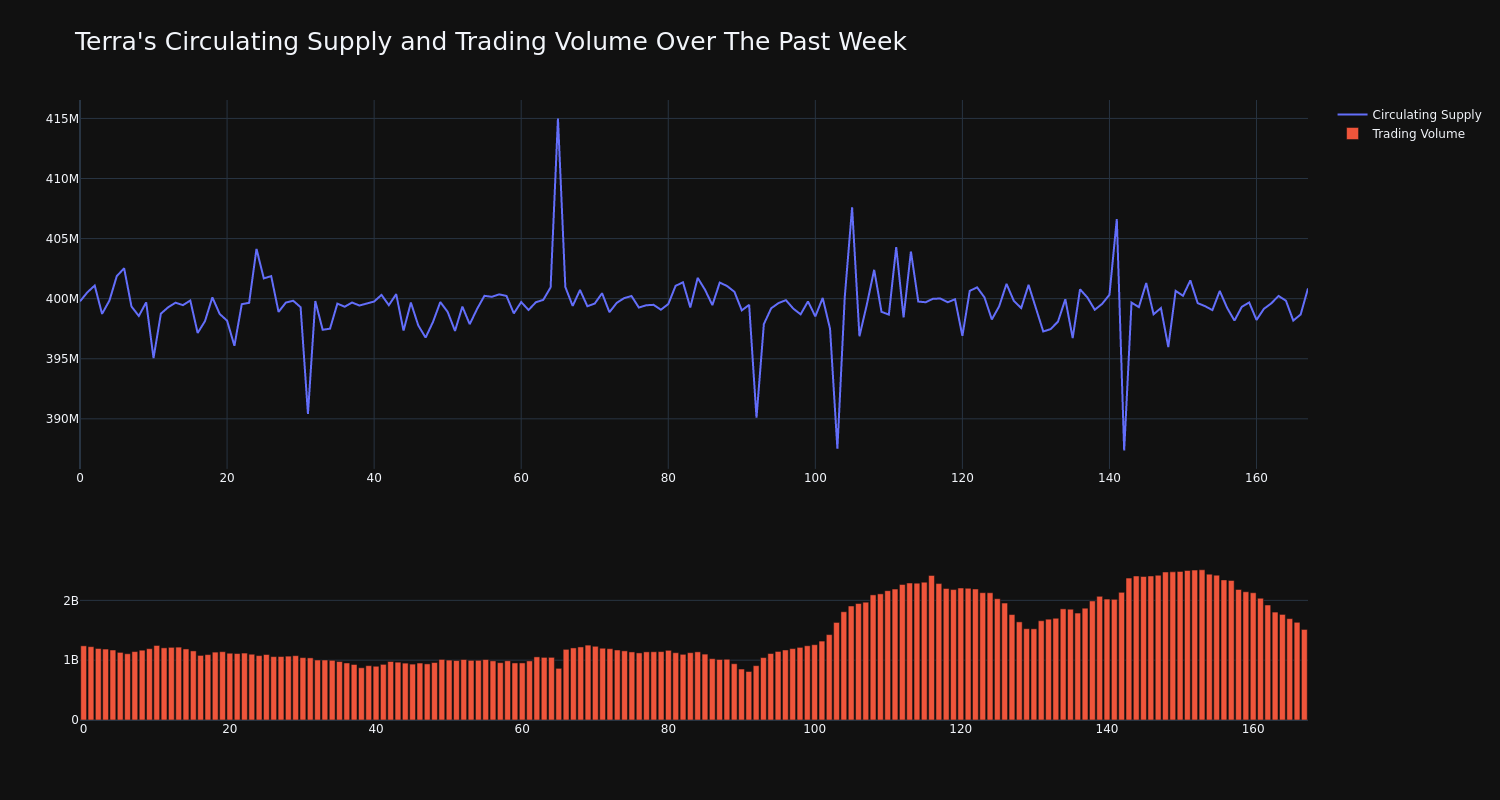Click the 2B label on volume chart

pos(70,601)
